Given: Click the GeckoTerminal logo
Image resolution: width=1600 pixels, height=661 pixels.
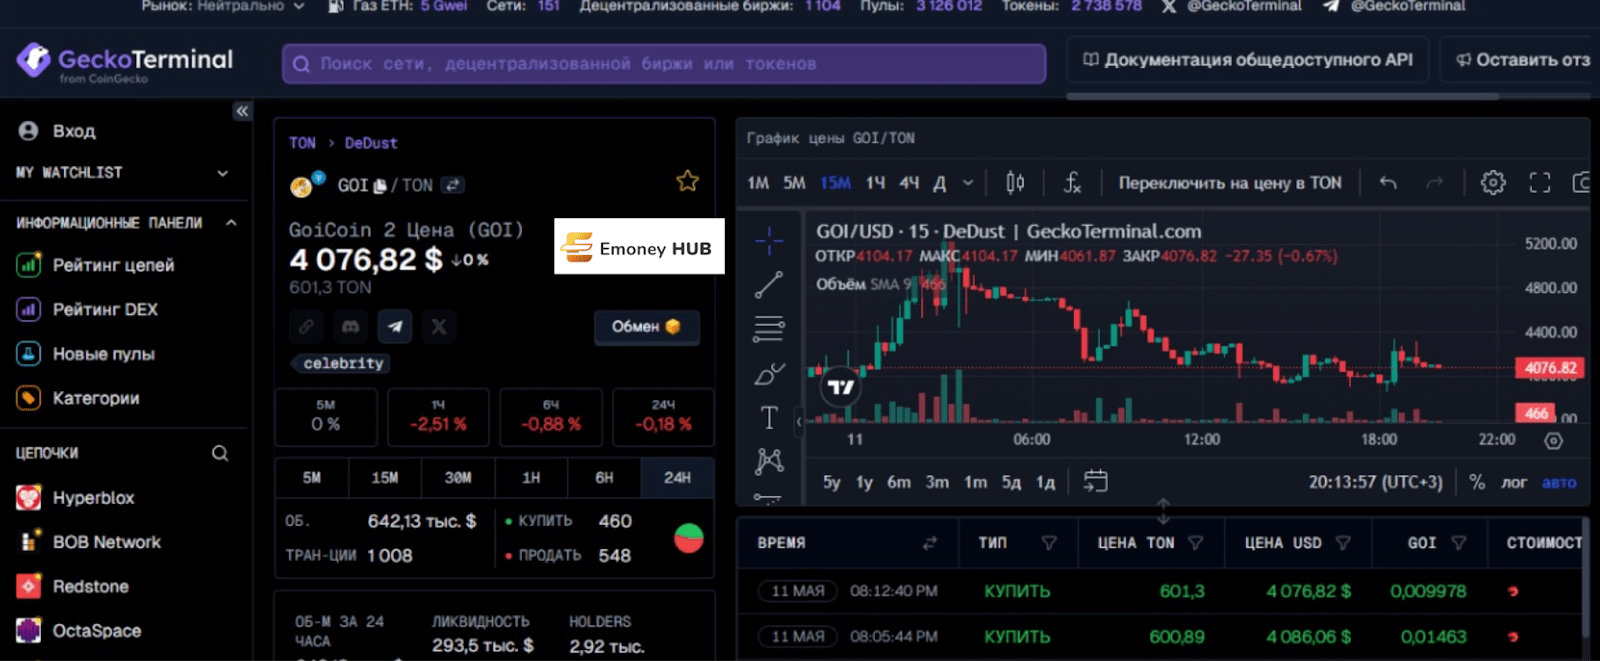Looking at the screenshot, I should pyautogui.click(x=125, y=62).
